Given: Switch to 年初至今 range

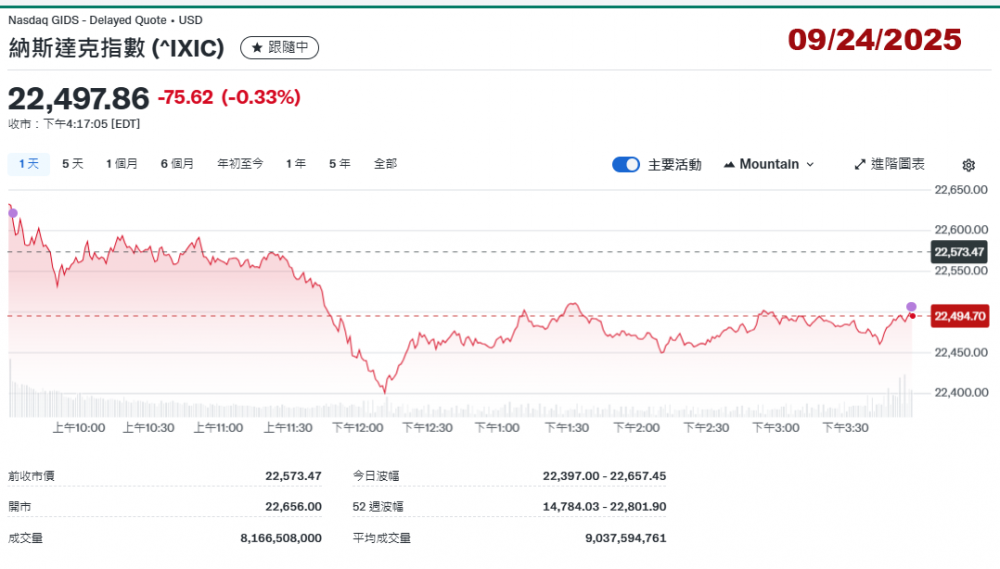Looking at the screenshot, I should click(240, 163).
